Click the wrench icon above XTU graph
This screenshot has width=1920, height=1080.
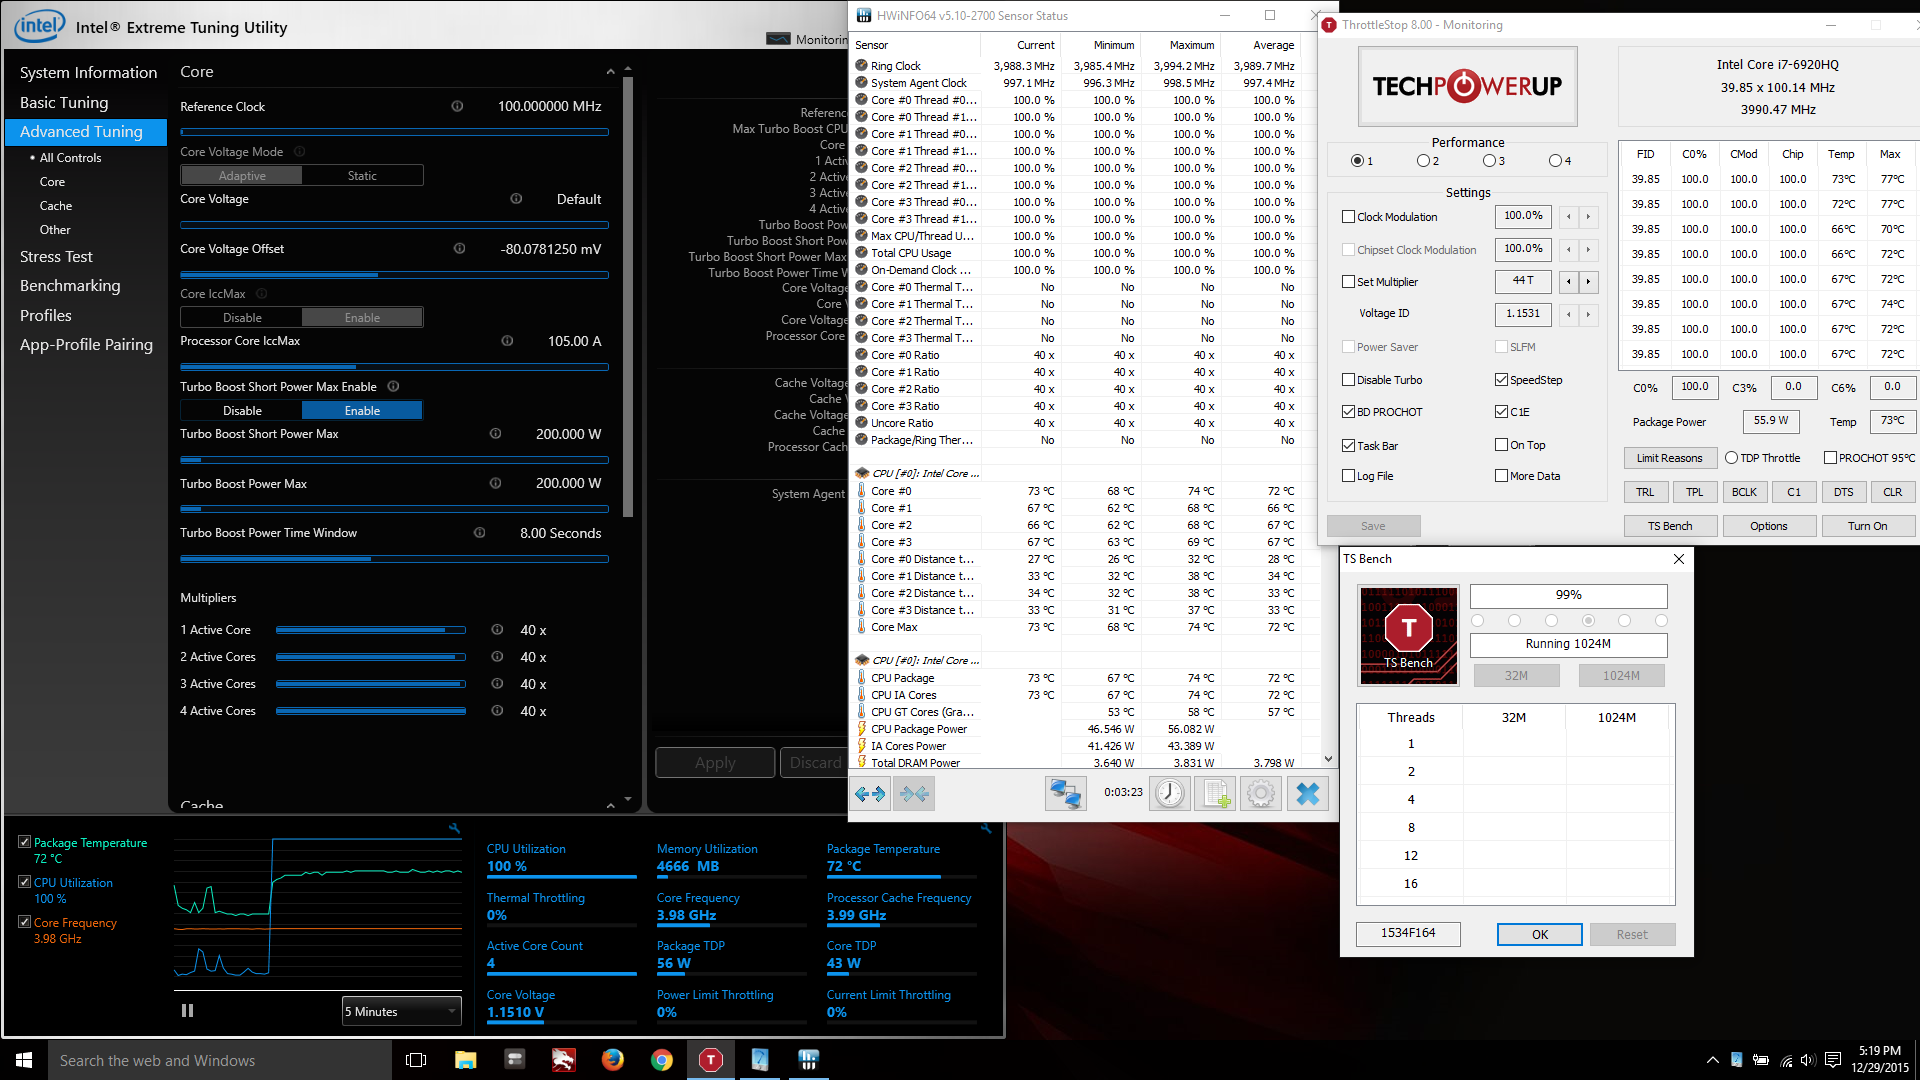[x=454, y=828]
